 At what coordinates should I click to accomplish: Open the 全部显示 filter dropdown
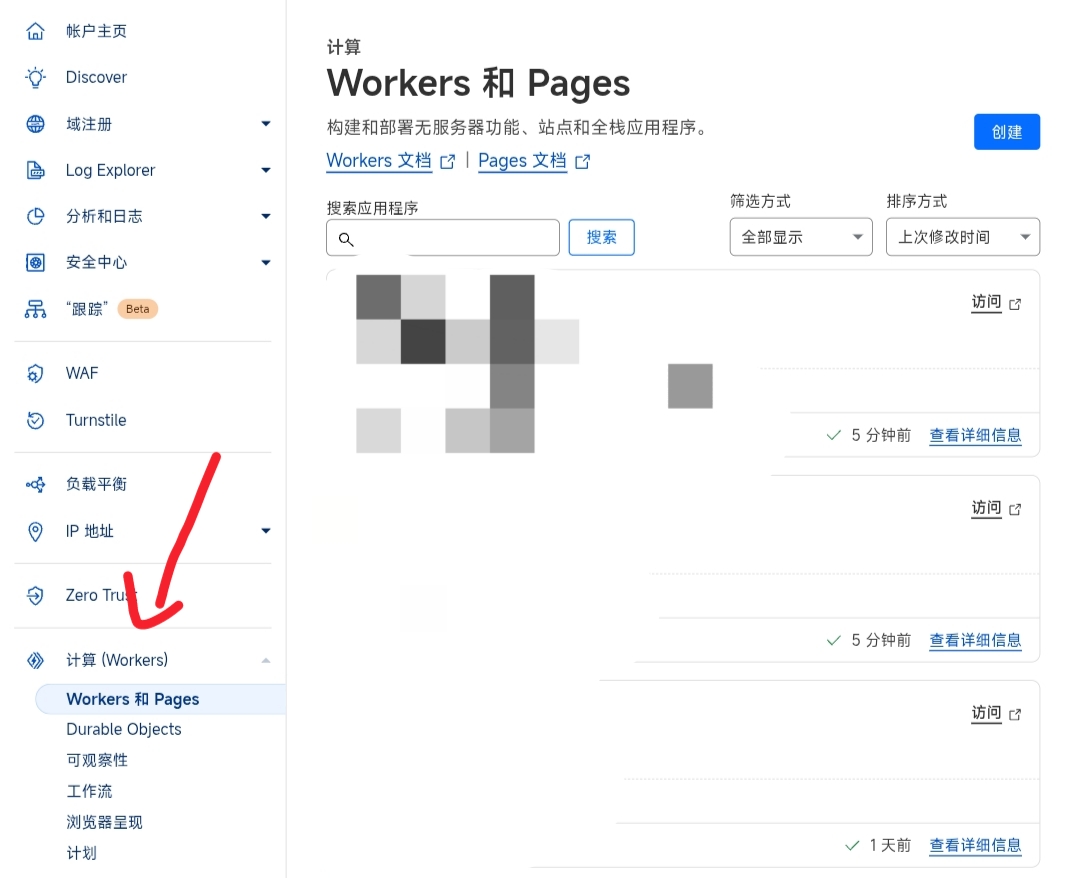pos(800,237)
